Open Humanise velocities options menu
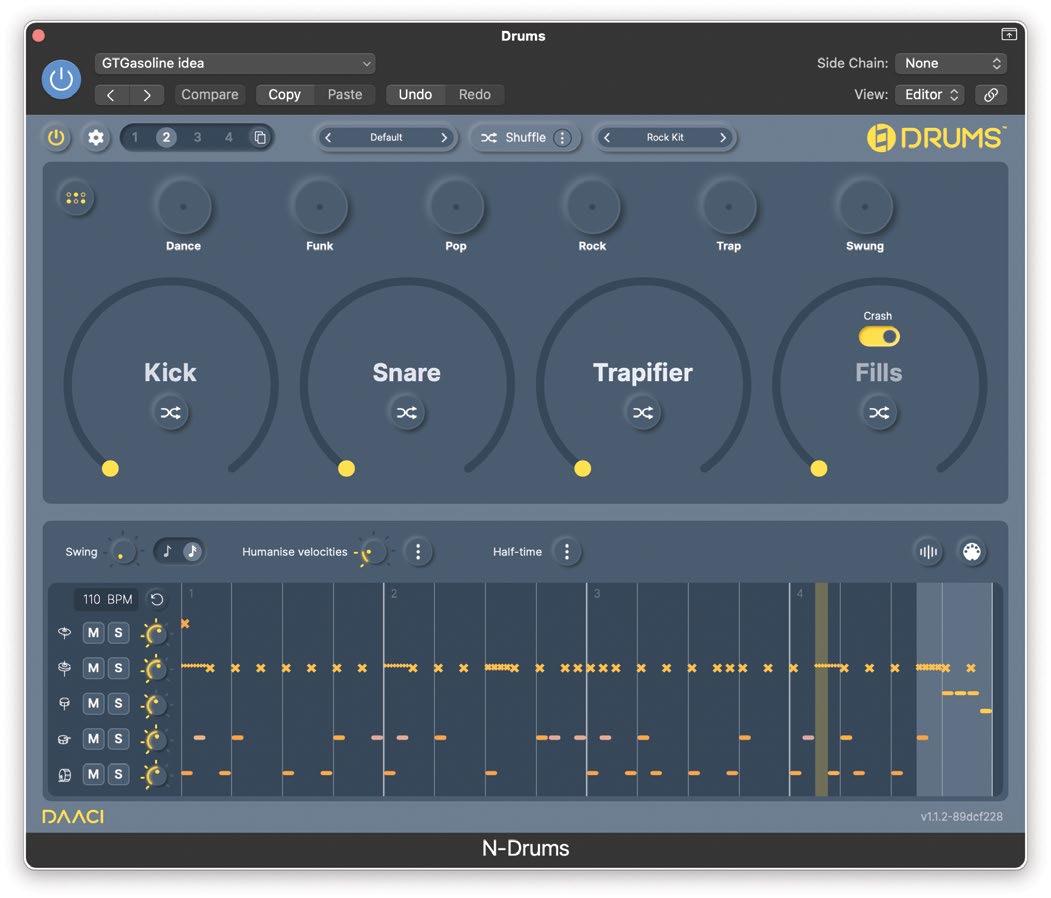 click(x=418, y=552)
